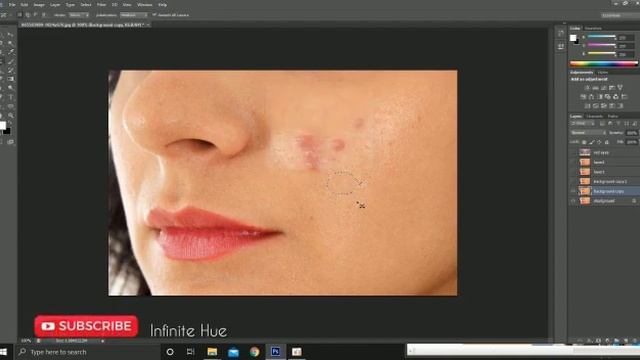Screen dimensions: 640x360
Task: Toggle Lock transparent pixels
Action: pyautogui.click(x=584, y=142)
